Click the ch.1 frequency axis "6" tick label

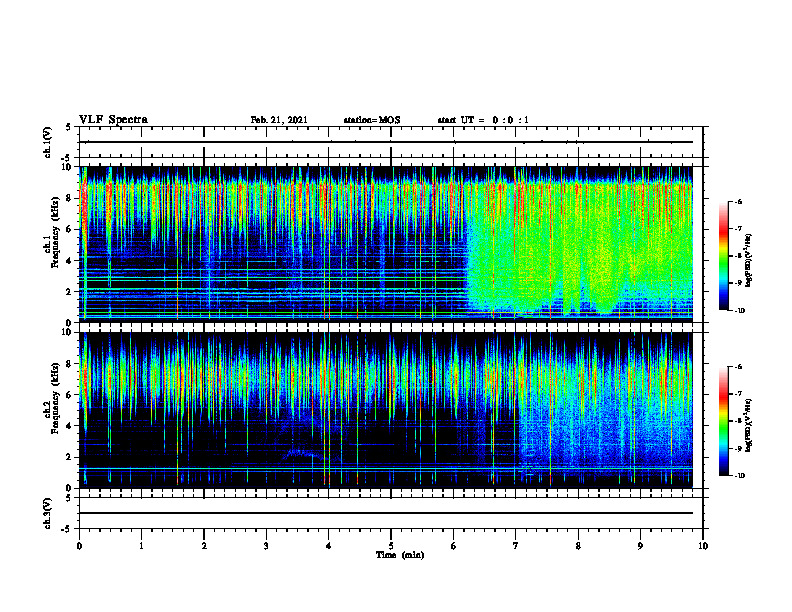[68, 229]
